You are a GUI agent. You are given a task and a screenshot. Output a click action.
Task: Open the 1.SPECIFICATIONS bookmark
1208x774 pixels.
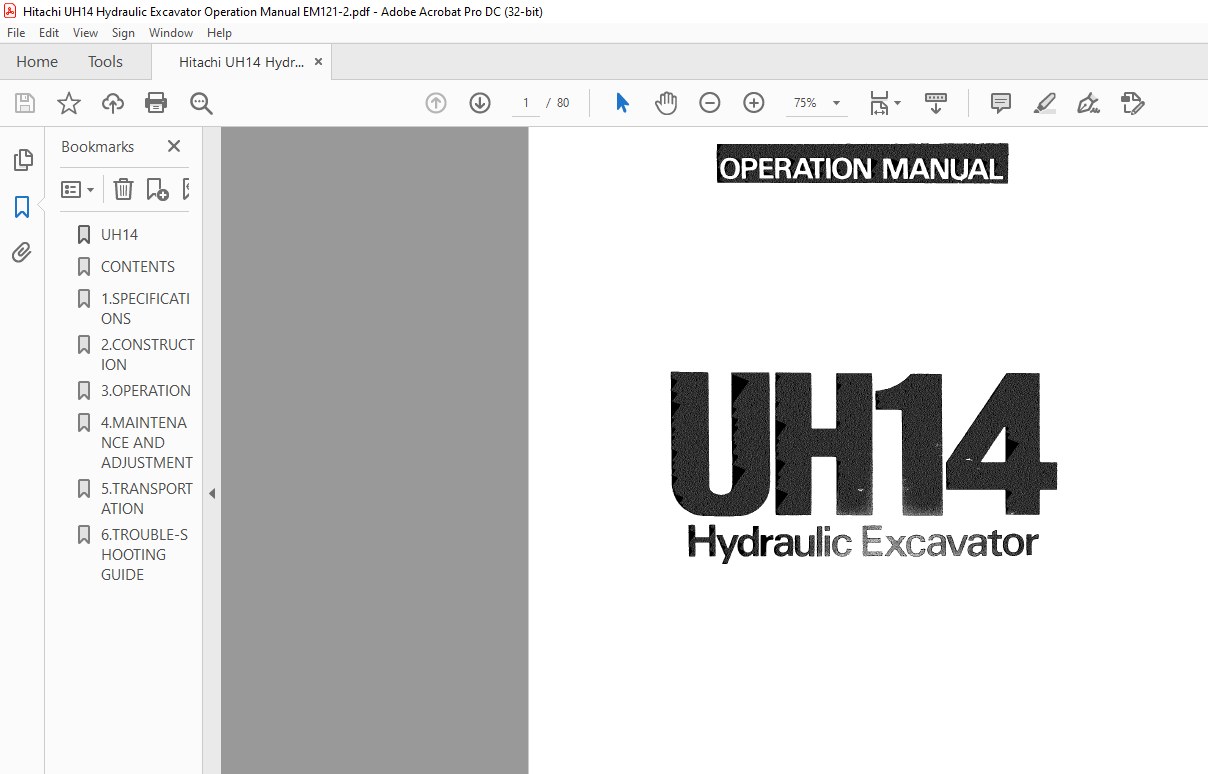click(x=145, y=309)
